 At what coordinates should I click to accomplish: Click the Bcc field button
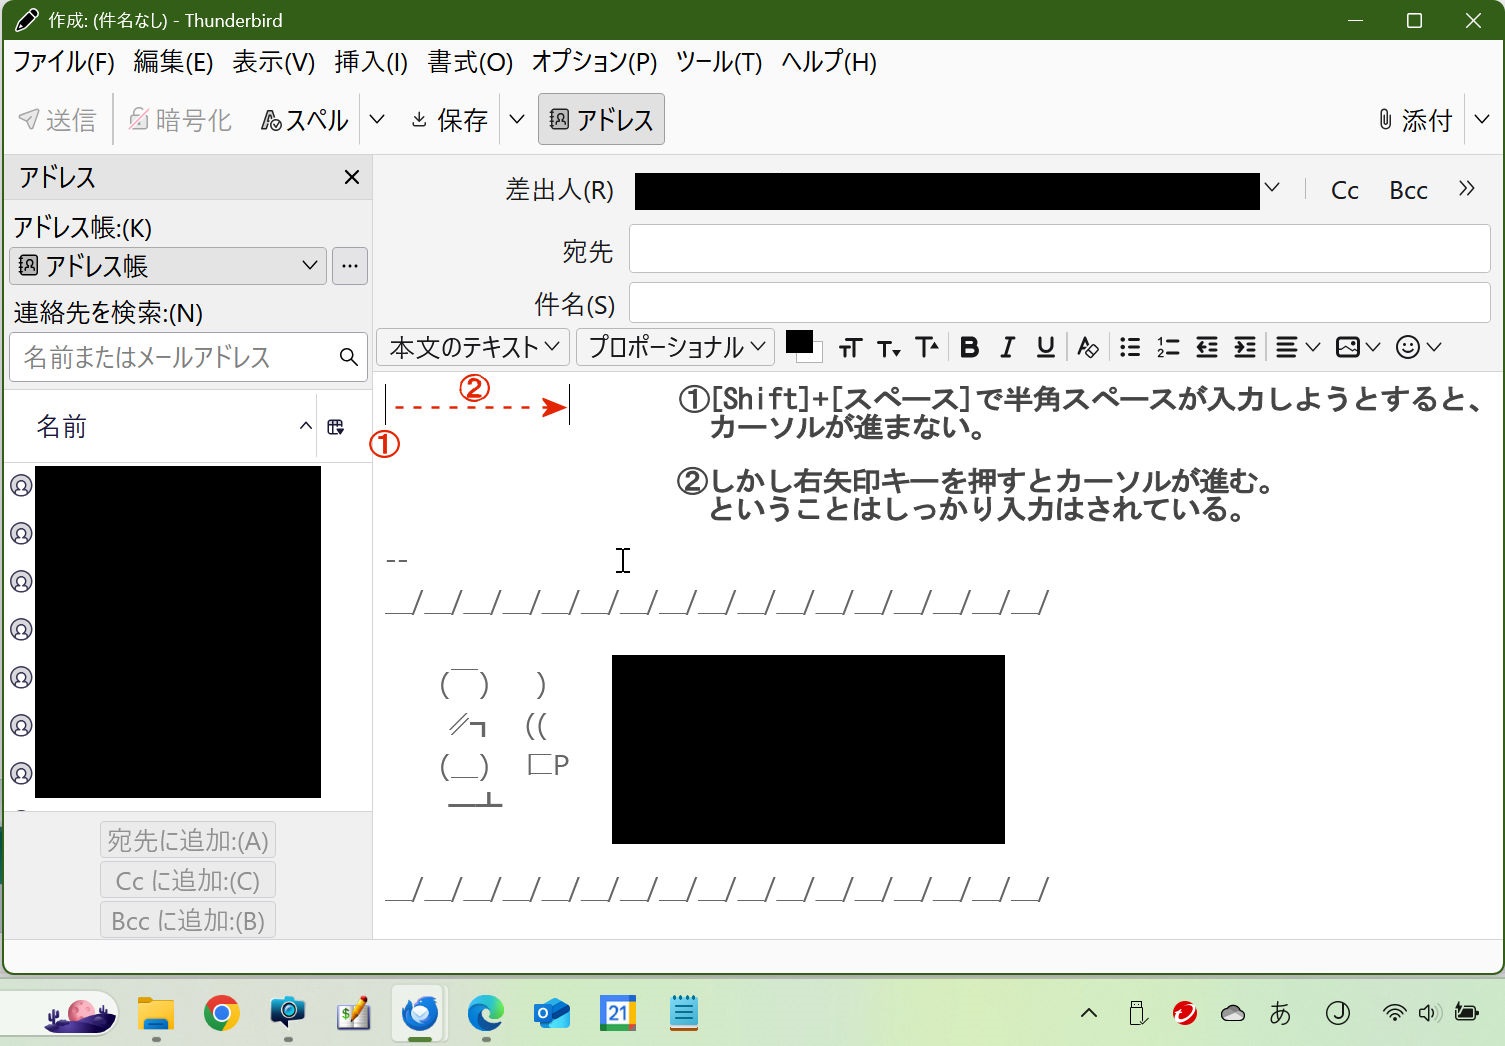pyautogui.click(x=1408, y=190)
